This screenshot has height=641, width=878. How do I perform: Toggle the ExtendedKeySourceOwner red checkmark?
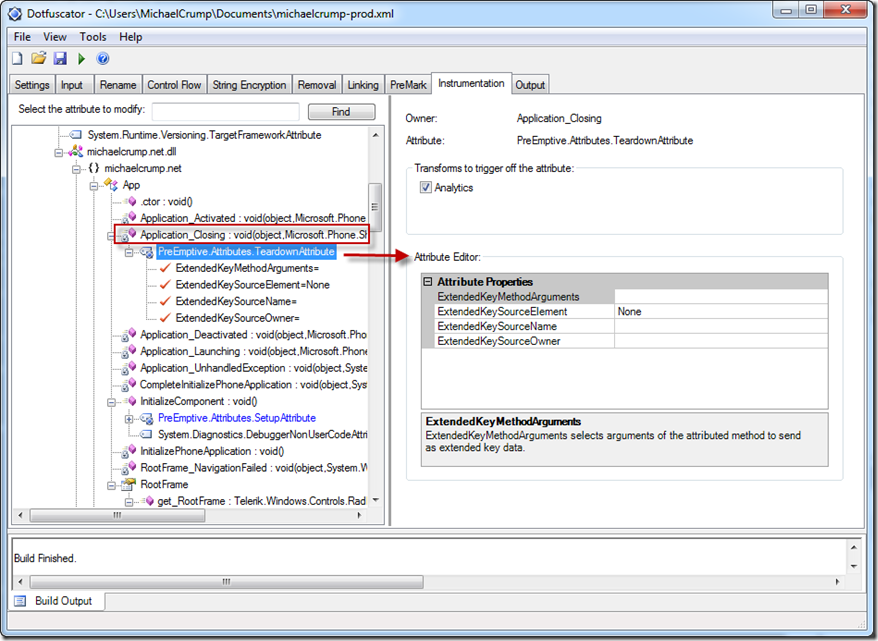[165, 318]
